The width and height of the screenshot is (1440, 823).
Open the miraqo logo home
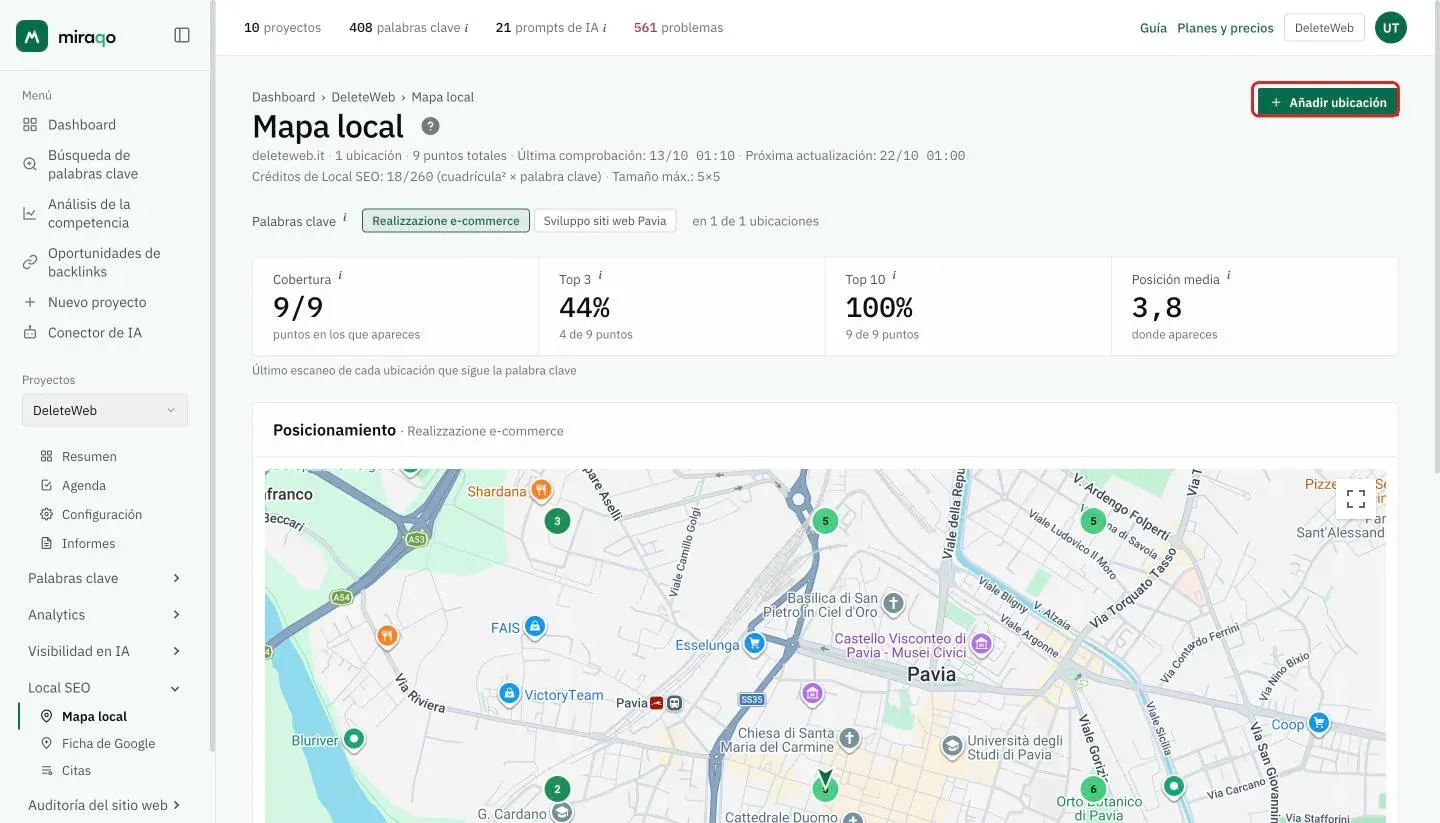(x=66, y=36)
